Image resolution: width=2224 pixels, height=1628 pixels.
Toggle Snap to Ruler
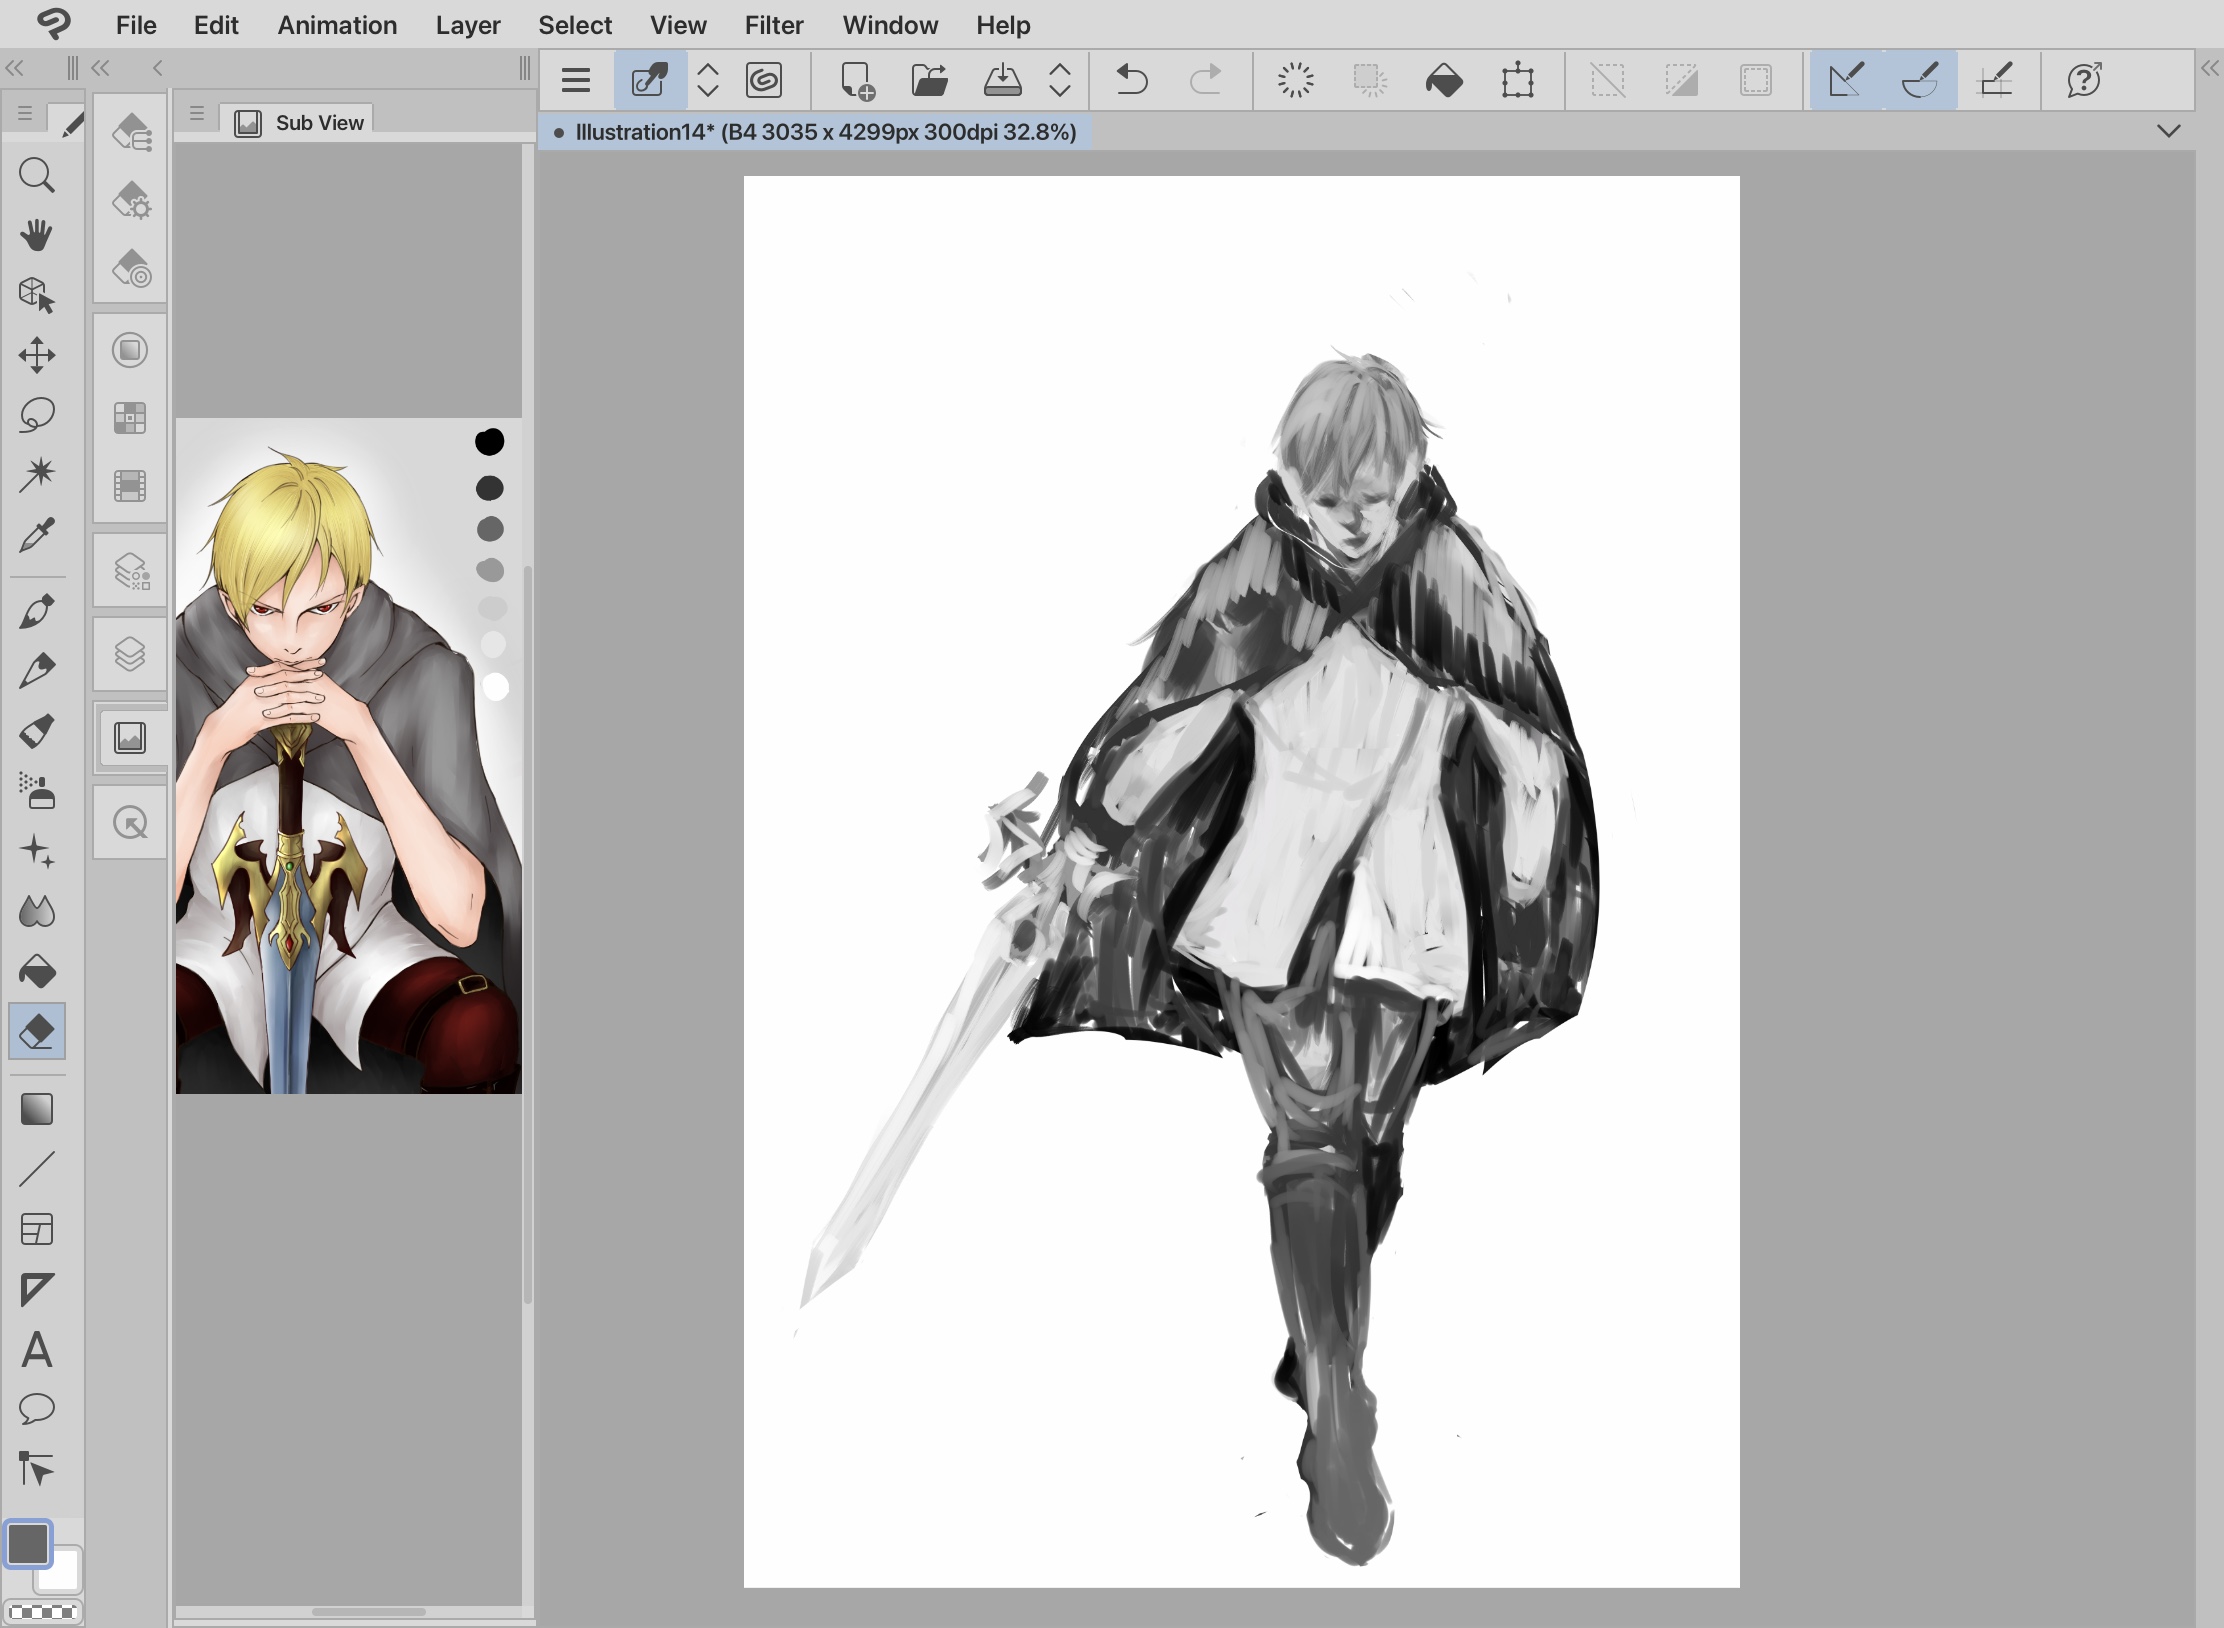(x=1845, y=80)
